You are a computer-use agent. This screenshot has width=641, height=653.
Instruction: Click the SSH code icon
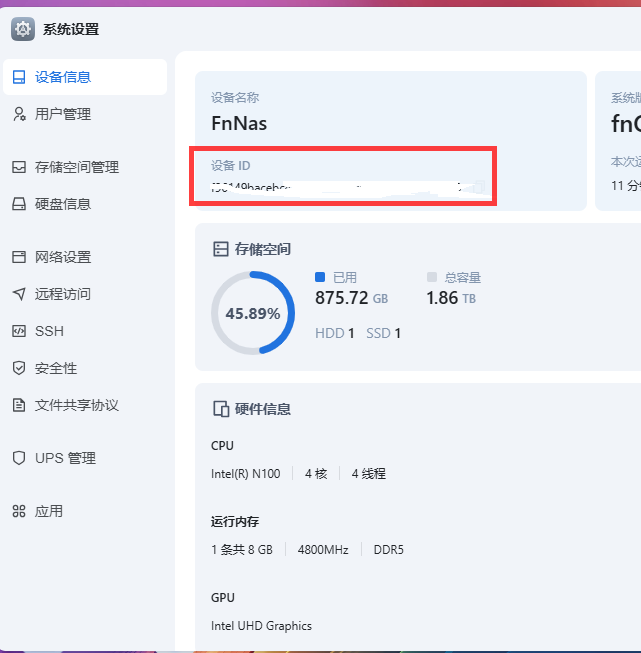pyautogui.click(x=19, y=331)
